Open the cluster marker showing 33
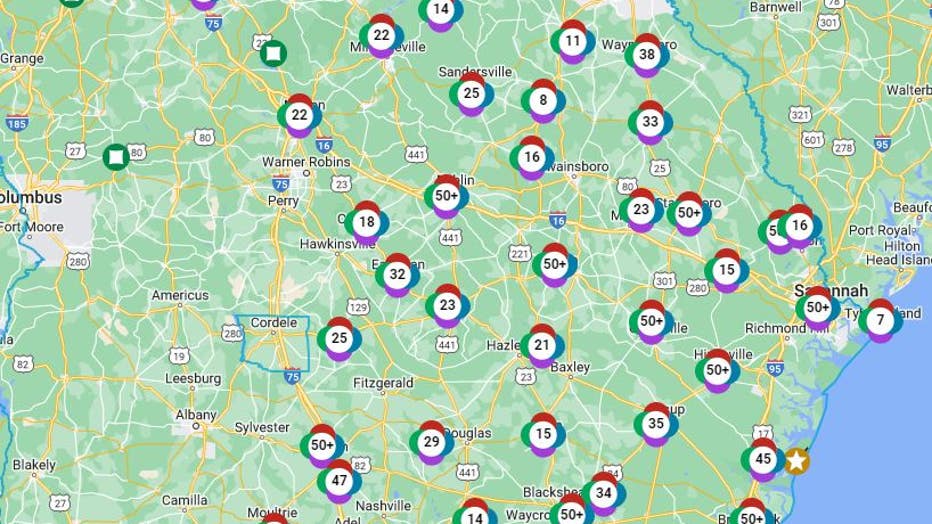932x524 pixels. pyautogui.click(x=650, y=122)
